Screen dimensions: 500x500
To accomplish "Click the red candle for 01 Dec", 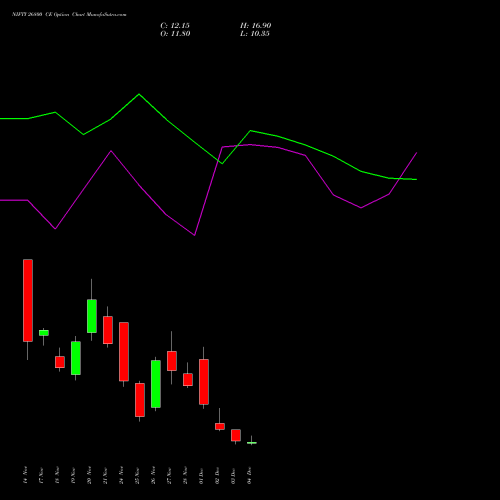I will pyautogui.click(x=204, y=382).
